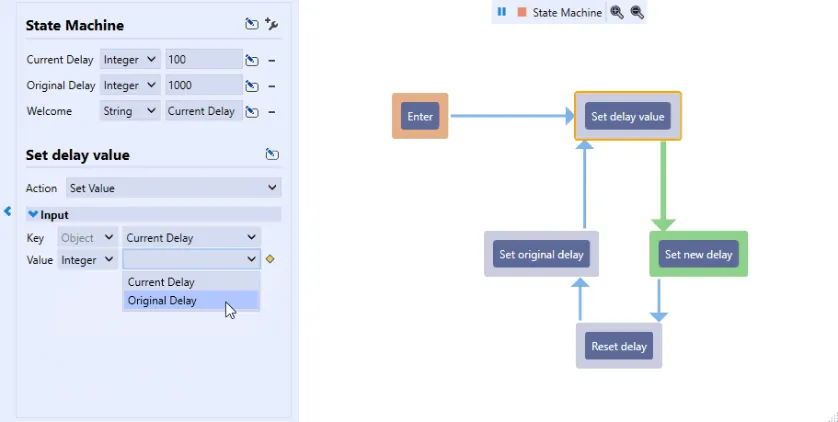The image size is (838, 422).
Task: Stop the state machine with the red square
Action: coord(522,12)
